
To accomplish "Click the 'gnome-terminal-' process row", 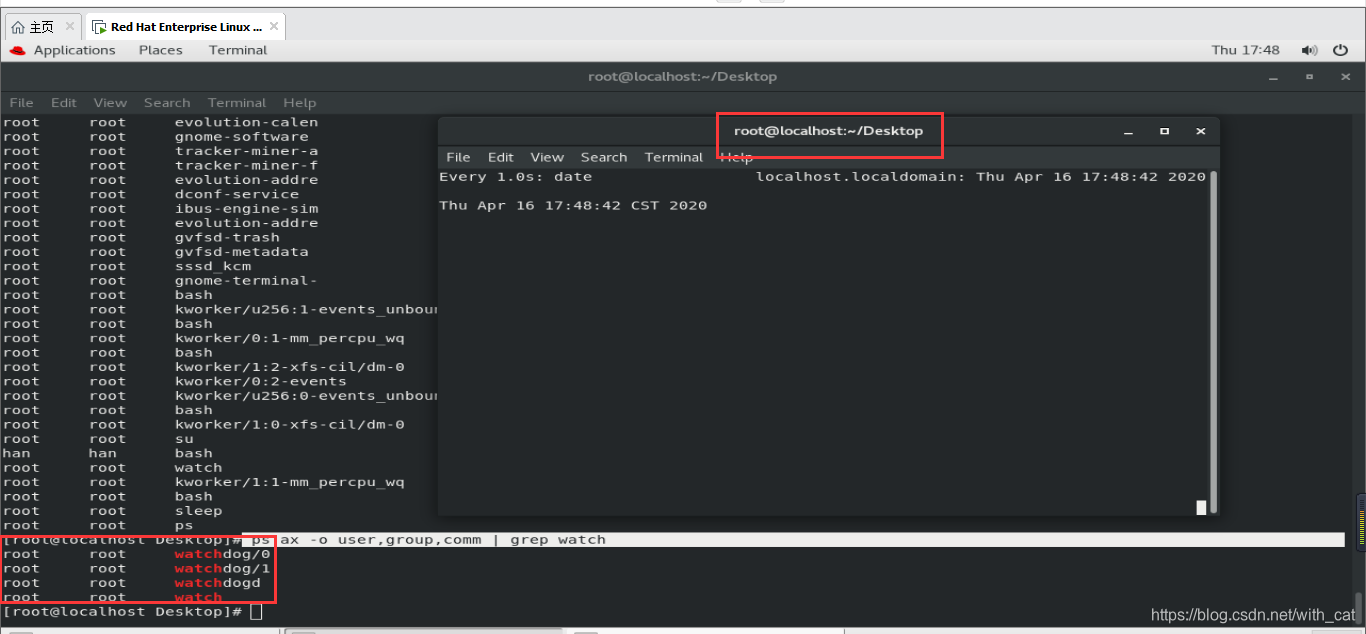I will coord(160,281).
